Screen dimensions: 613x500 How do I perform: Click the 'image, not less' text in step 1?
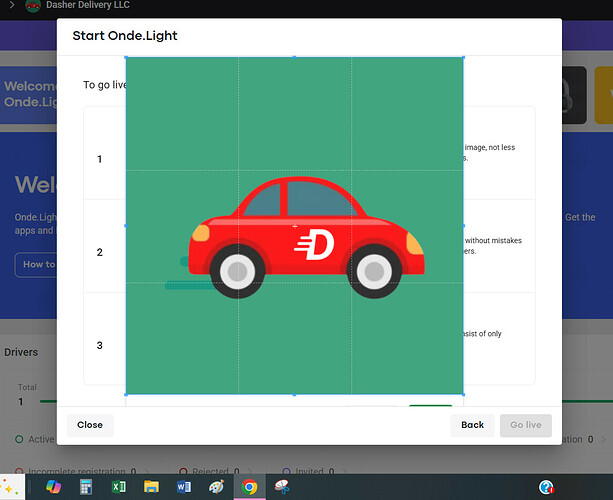(x=490, y=147)
